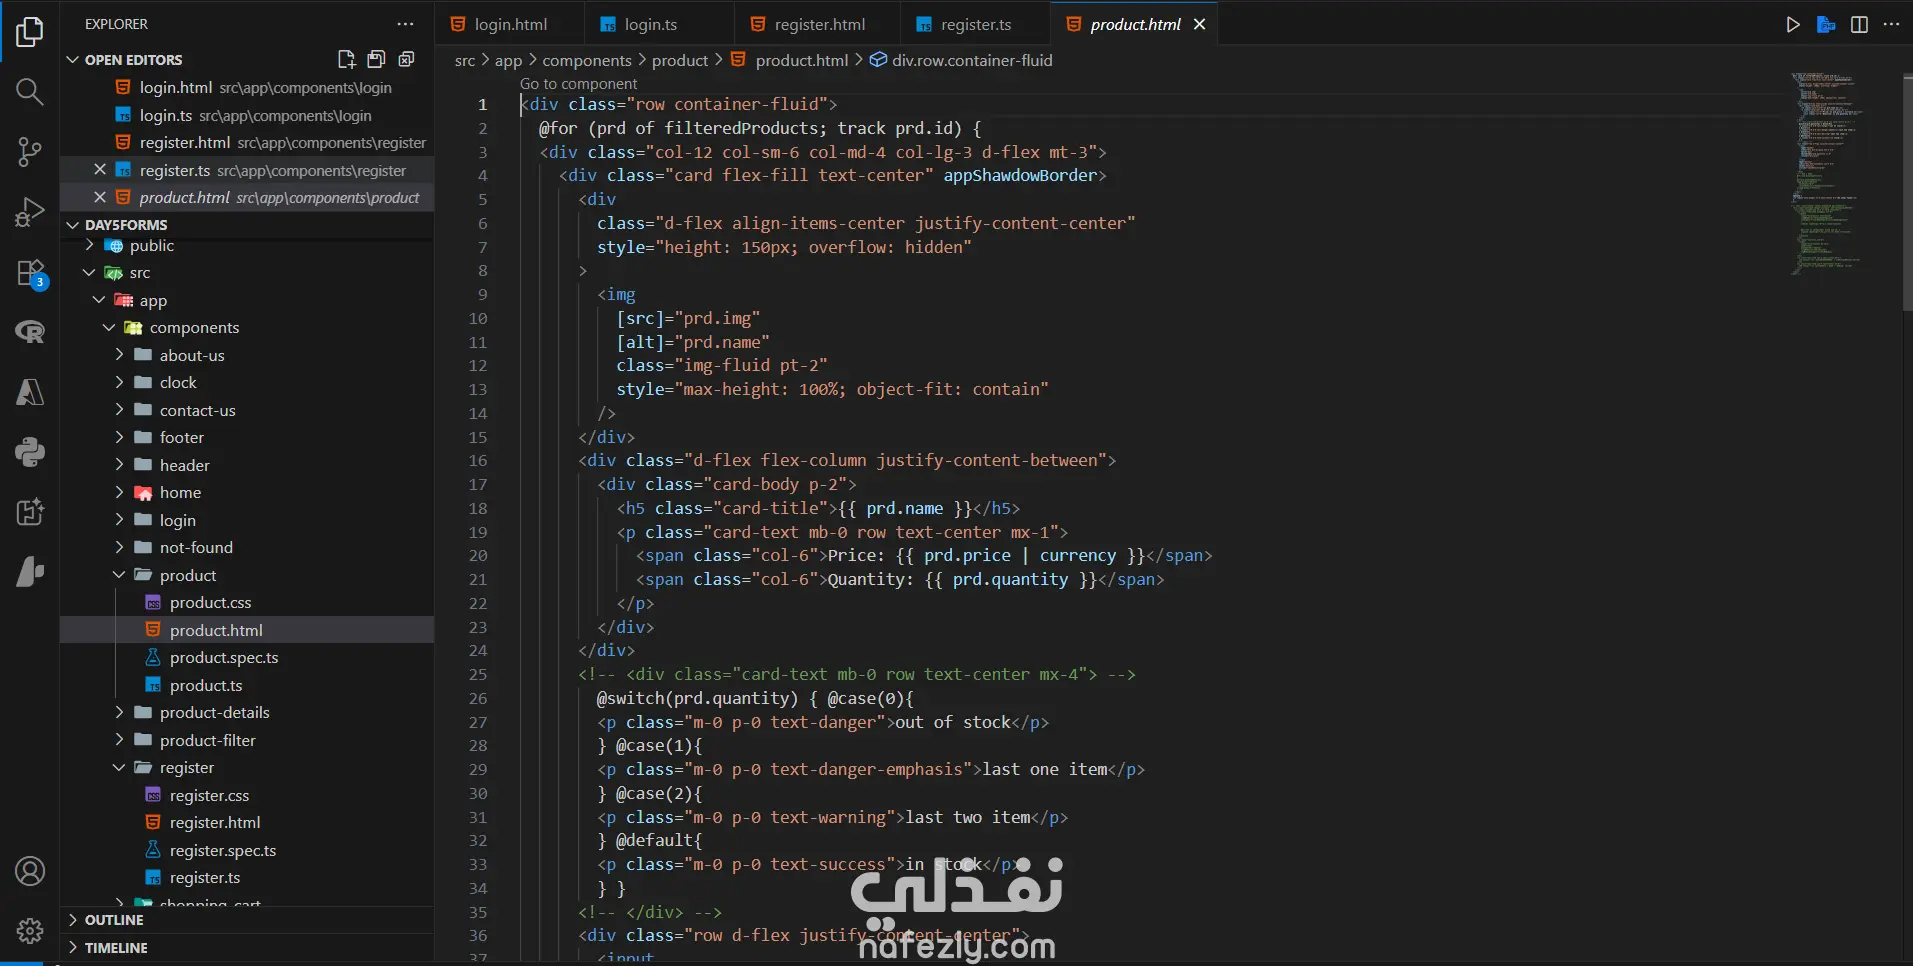Close the product.html editor tab
Image resolution: width=1913 pixels, height=966 pixels.
coord(1199,24)
